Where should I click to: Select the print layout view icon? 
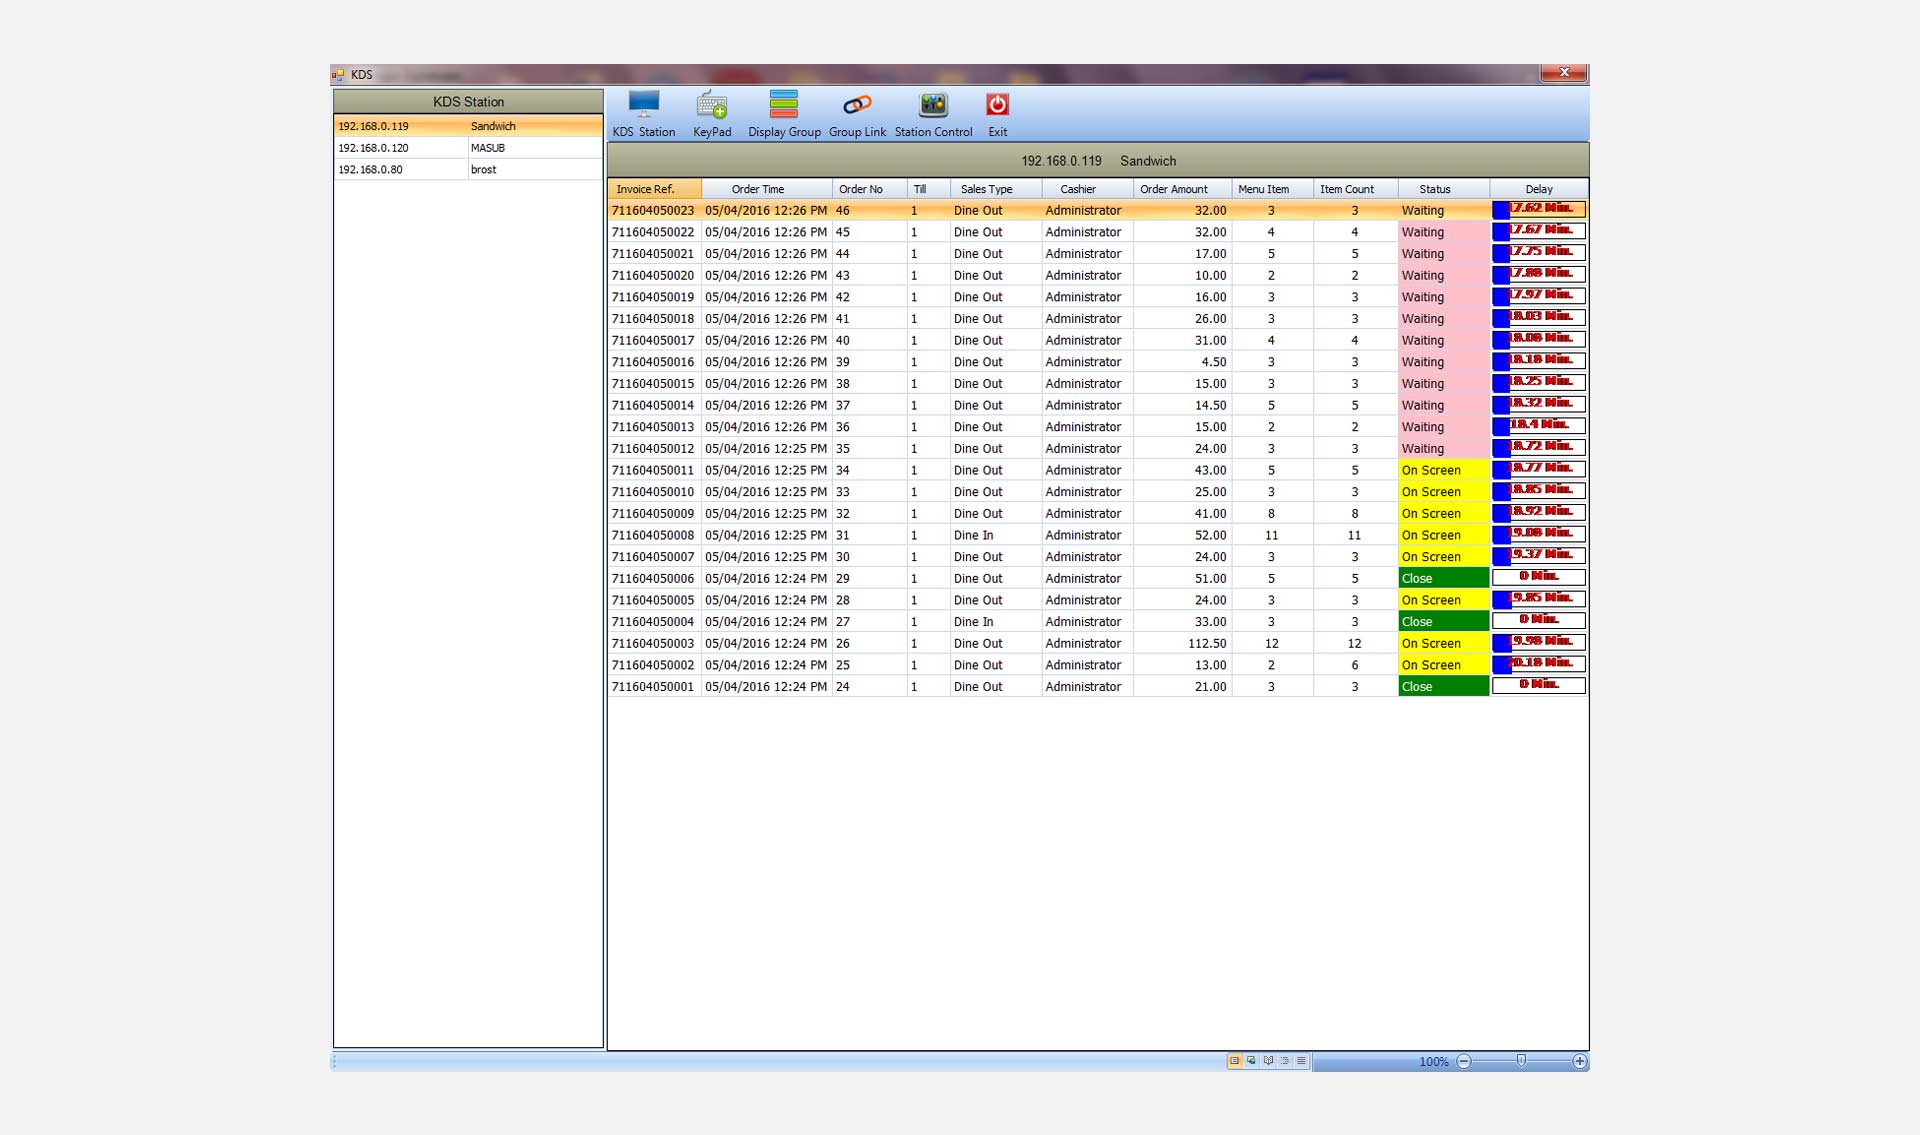tap(1234, 1061)
